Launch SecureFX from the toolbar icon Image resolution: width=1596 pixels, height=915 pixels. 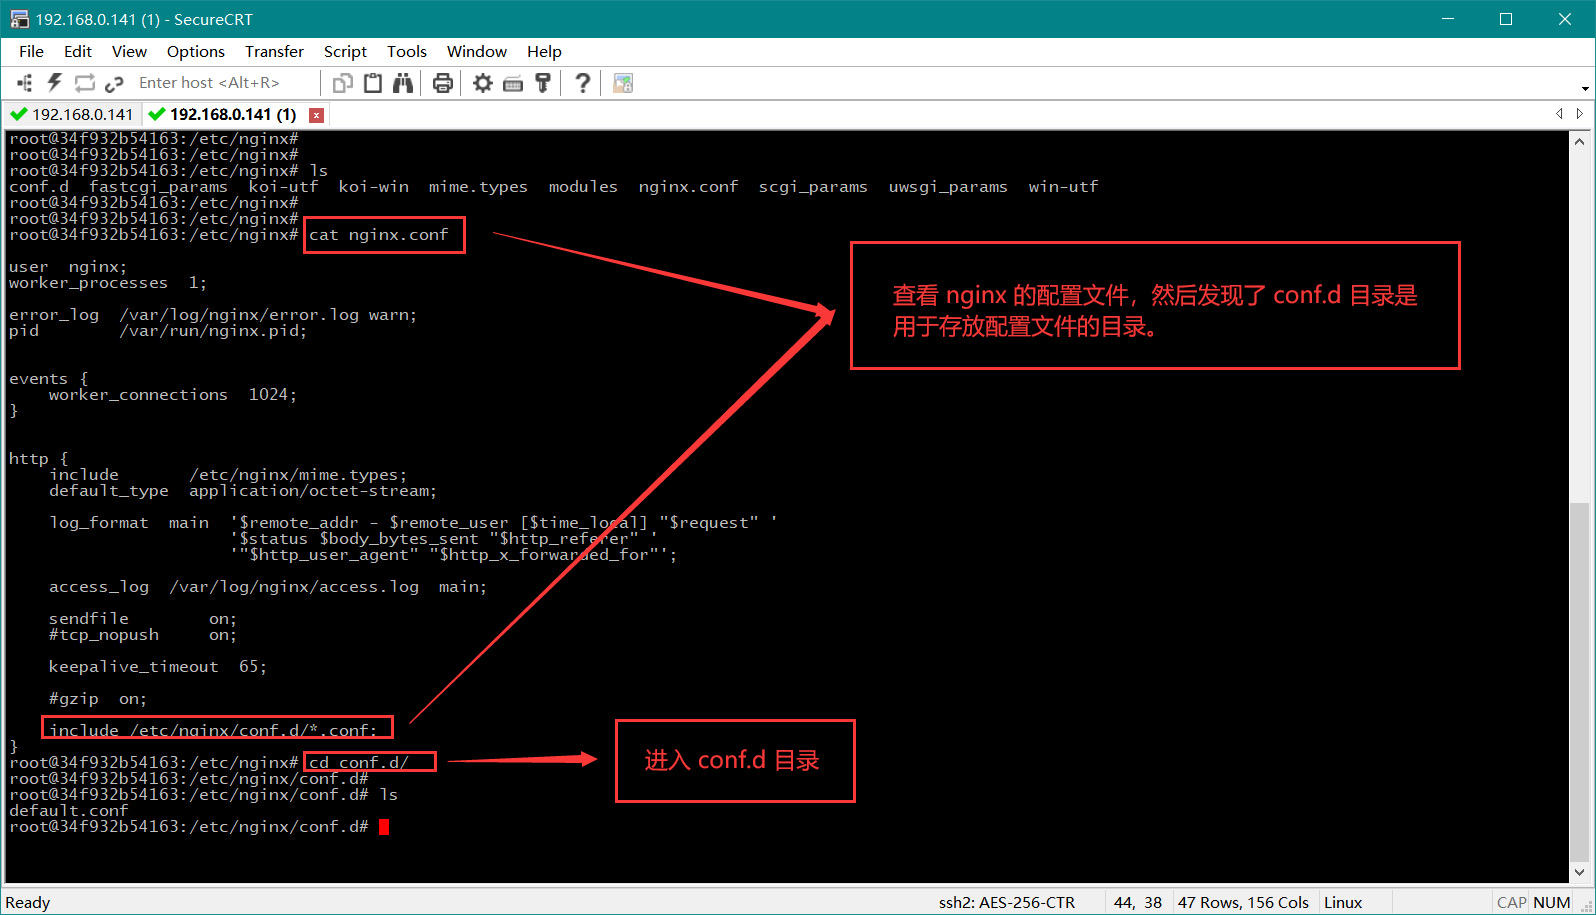pyautogui.click(x=623, y=83)
